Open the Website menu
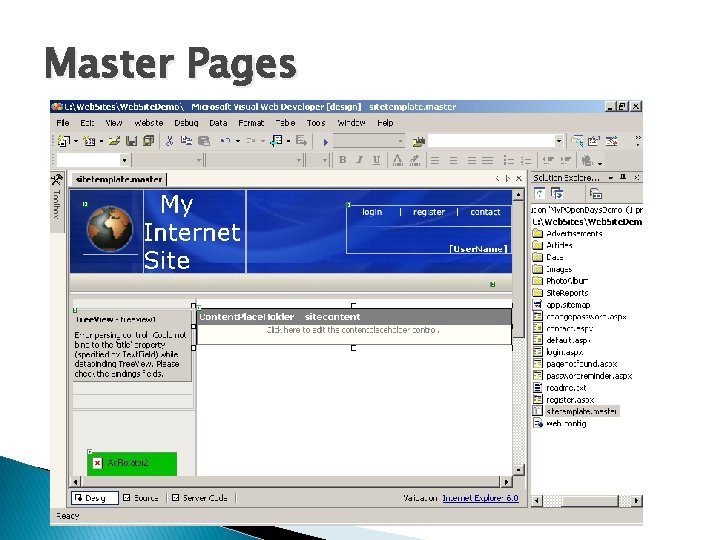The image size is (720, 540). (x=148, y=123)
